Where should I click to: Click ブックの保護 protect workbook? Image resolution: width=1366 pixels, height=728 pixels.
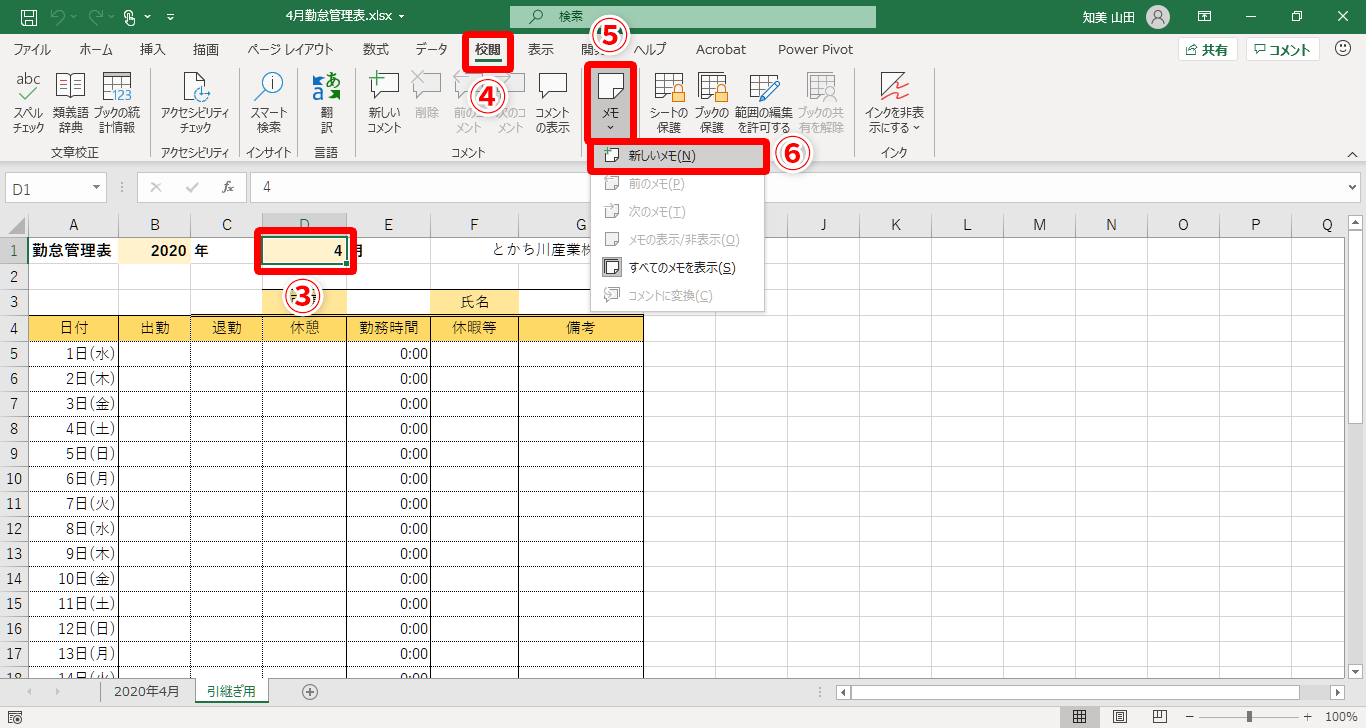712,104
